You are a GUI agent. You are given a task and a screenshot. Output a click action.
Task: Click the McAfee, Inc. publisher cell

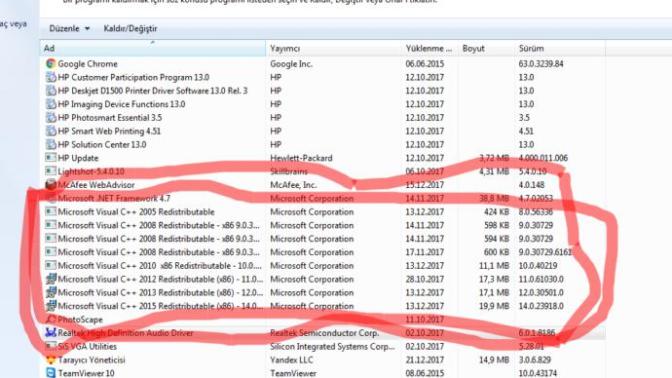293,185
